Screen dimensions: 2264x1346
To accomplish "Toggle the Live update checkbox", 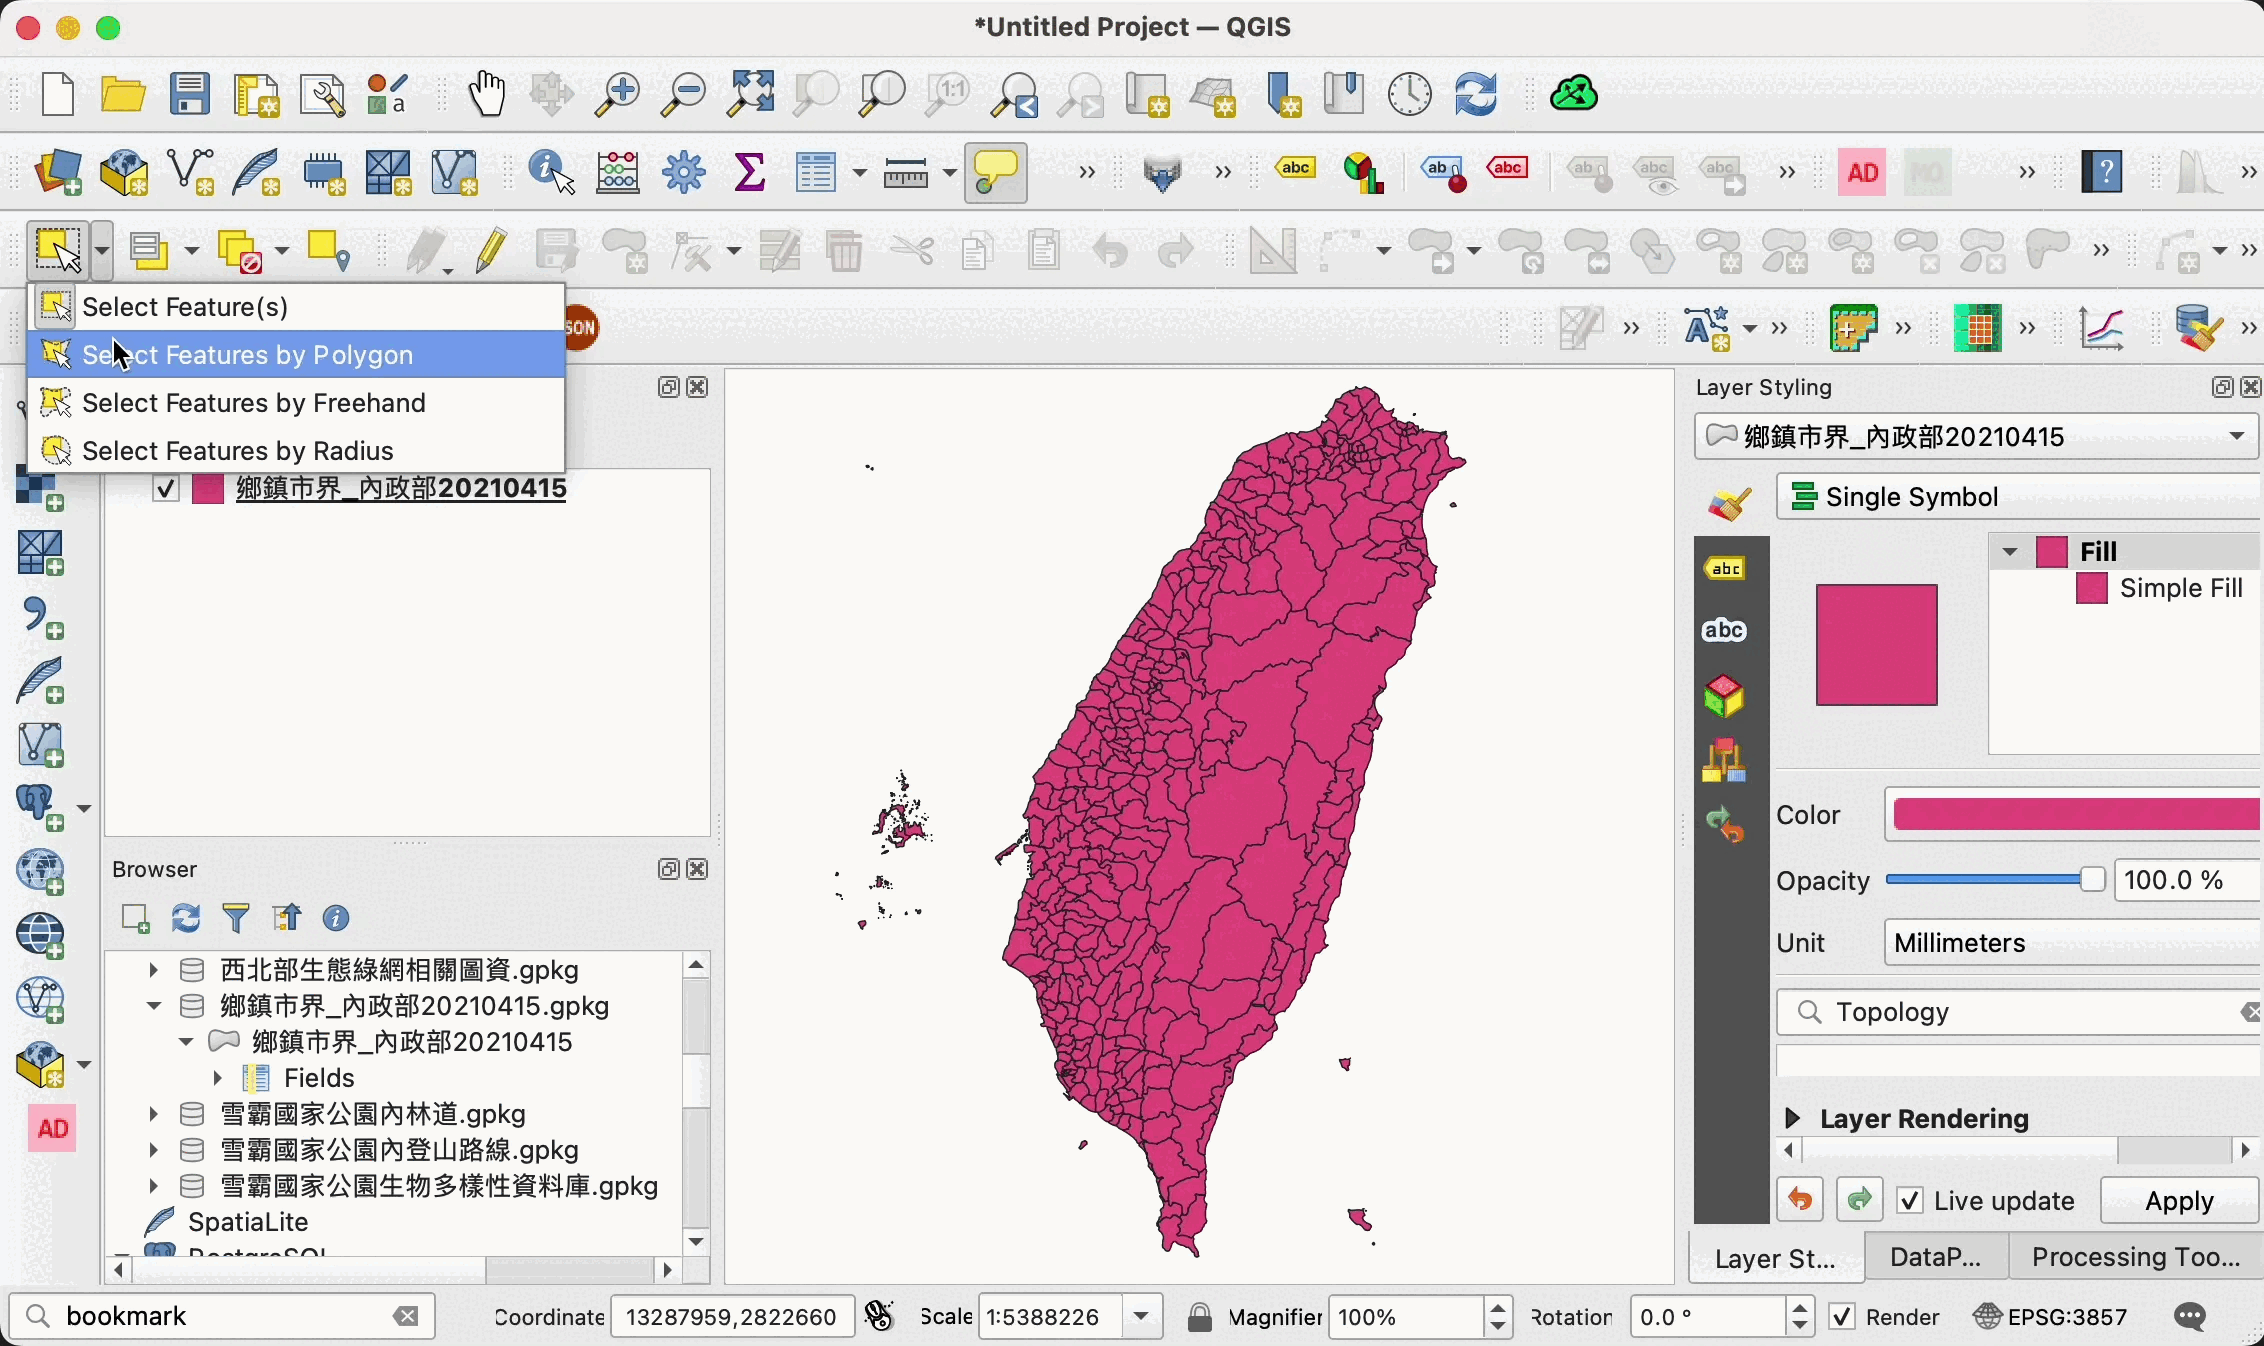I will pyautogui.click(x=1910, y=1200).
